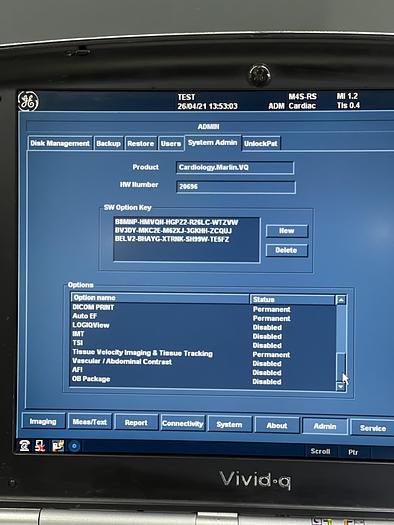Select Tissue Velocity Imaging & Tissue Tracking row

[203, 353]
